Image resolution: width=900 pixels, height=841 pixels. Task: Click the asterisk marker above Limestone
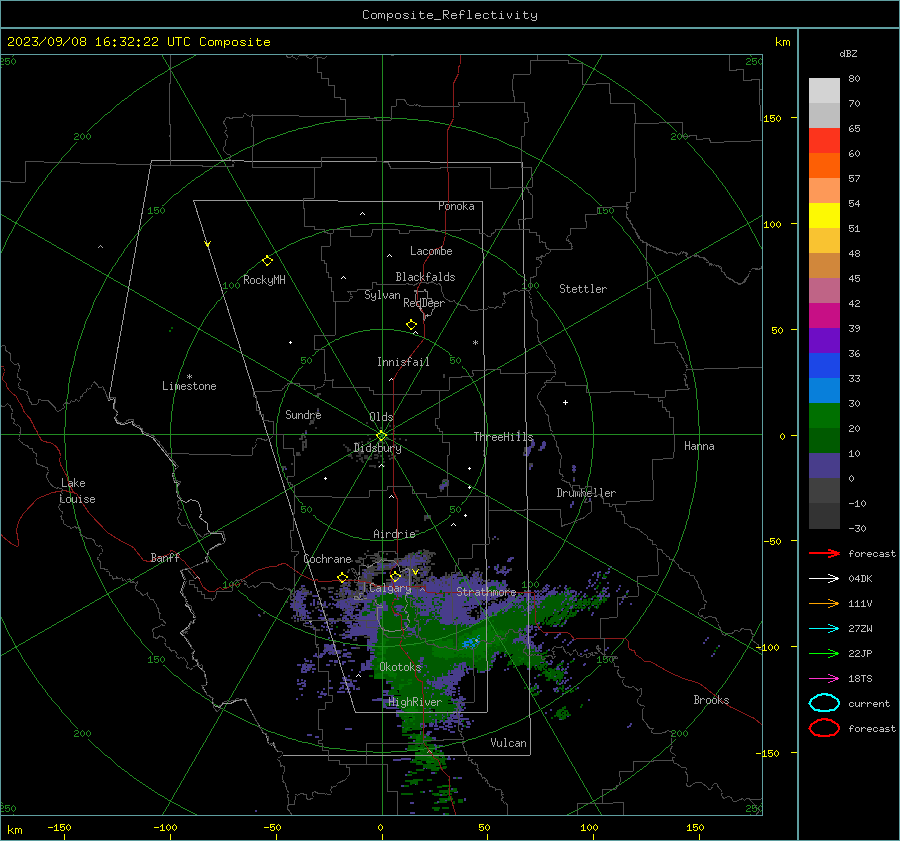189,377
